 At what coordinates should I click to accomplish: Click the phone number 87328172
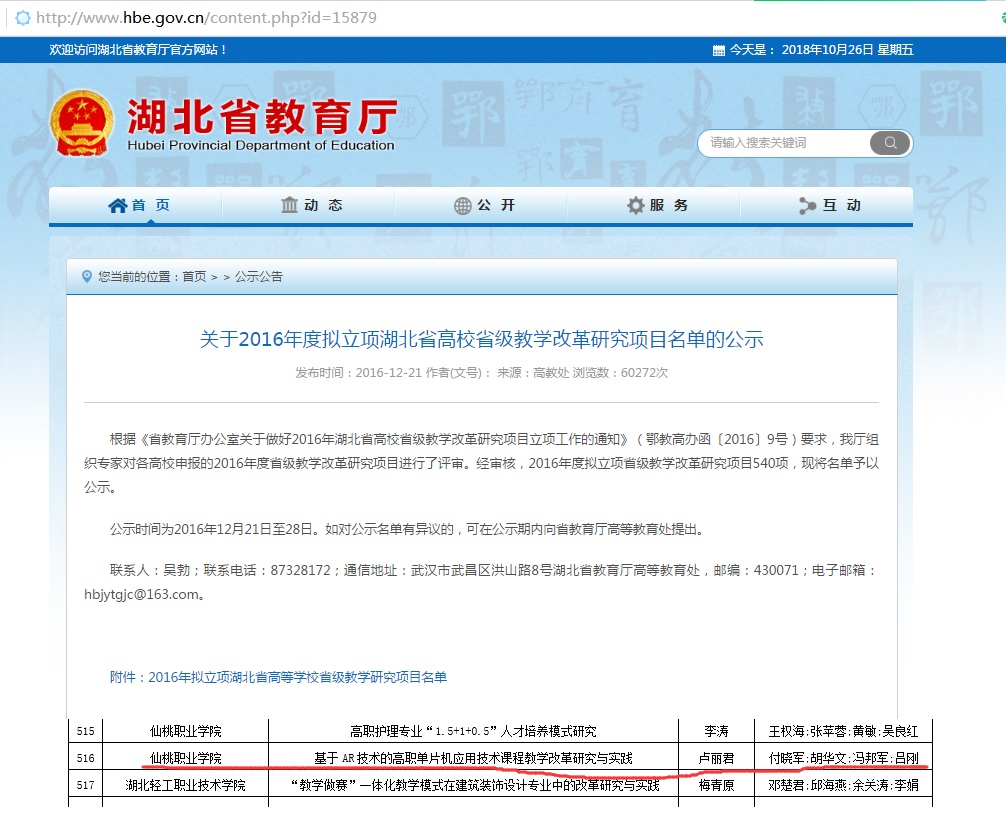tap(300, 570)
